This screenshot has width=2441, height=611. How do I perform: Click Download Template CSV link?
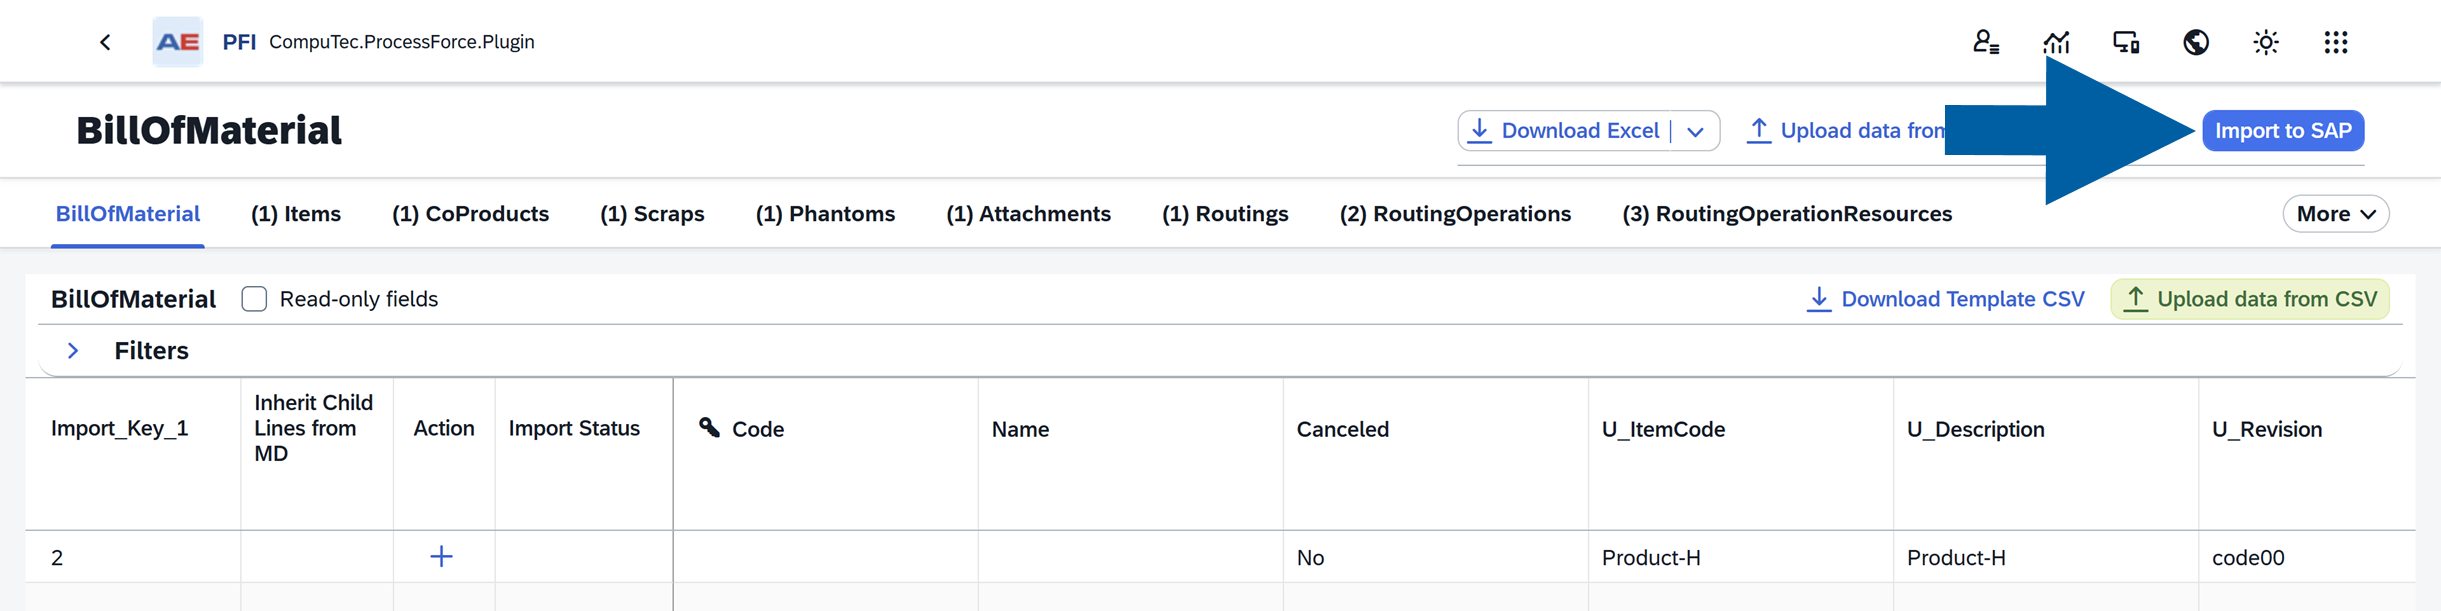click(1945, 299)
